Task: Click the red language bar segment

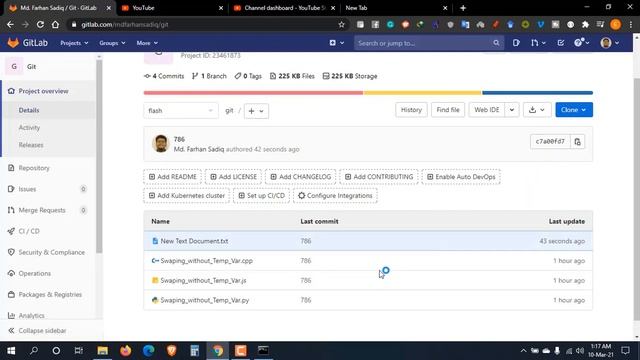Action: point(253,93)
